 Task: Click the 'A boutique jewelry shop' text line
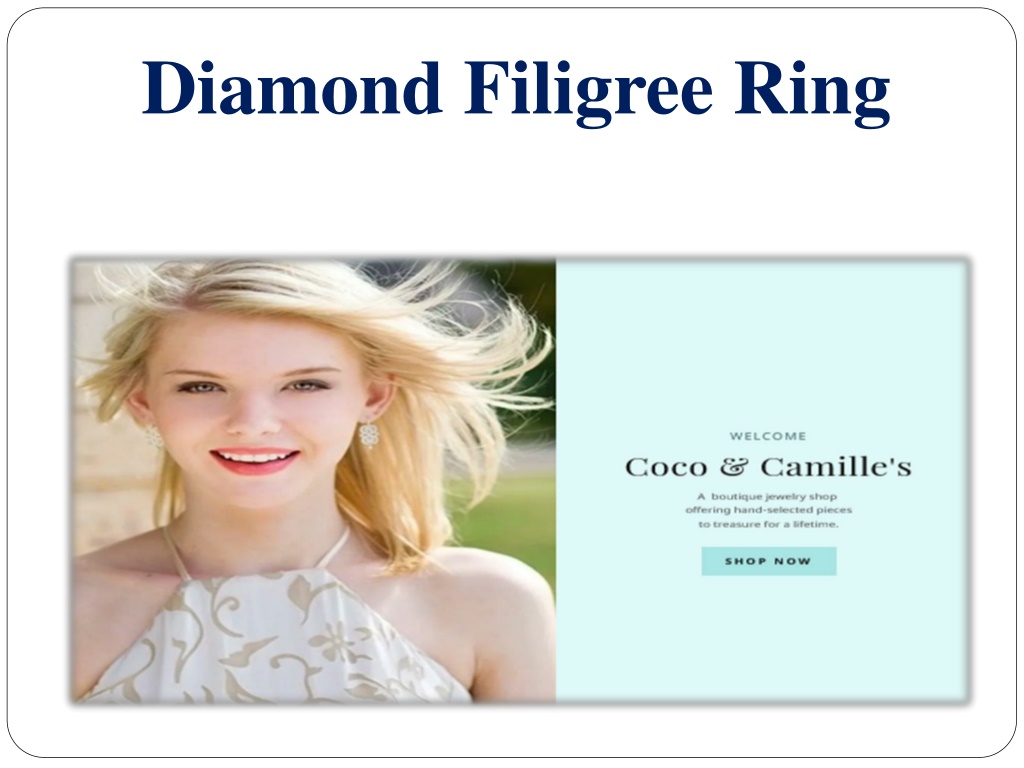tap(767, 496)
